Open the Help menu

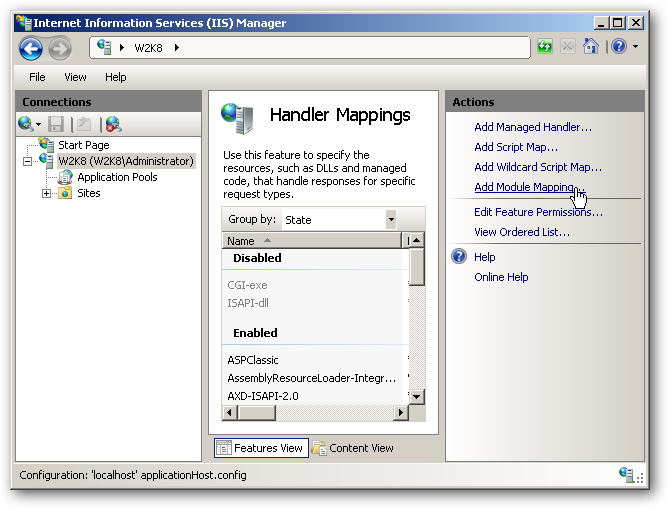click(x=115, y=77)
